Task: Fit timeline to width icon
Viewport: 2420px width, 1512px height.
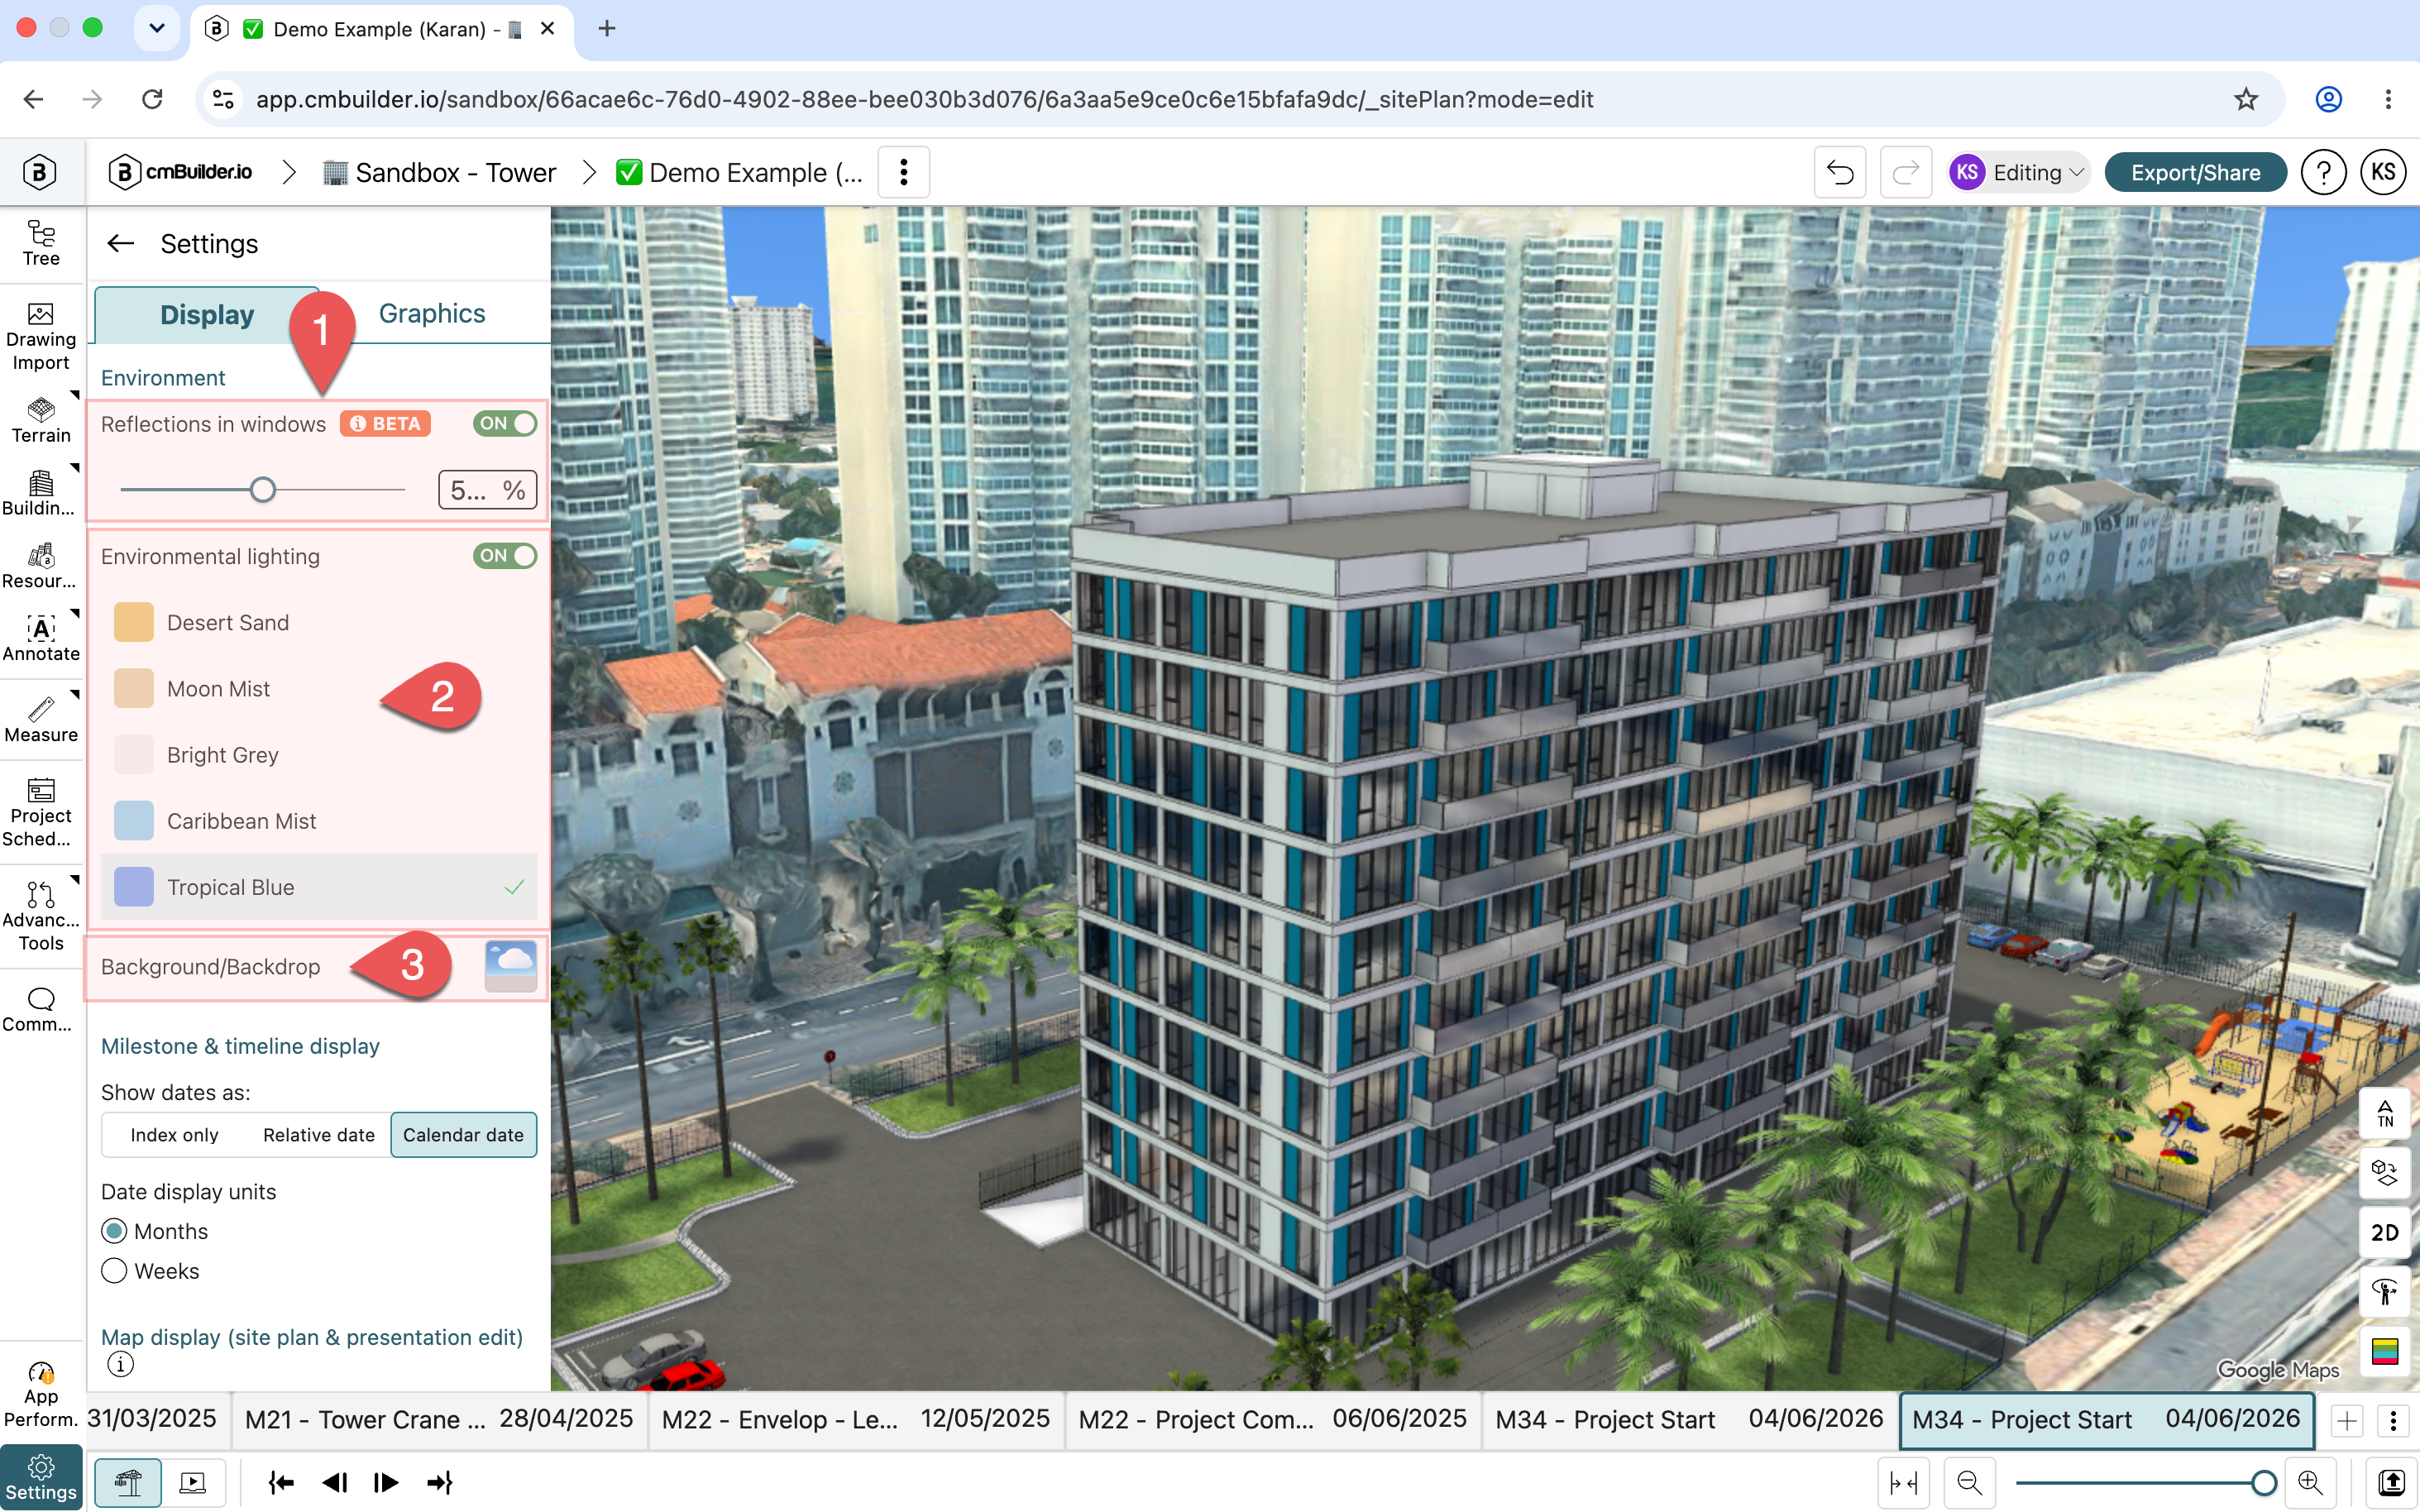Action: pos(1903,1482)
